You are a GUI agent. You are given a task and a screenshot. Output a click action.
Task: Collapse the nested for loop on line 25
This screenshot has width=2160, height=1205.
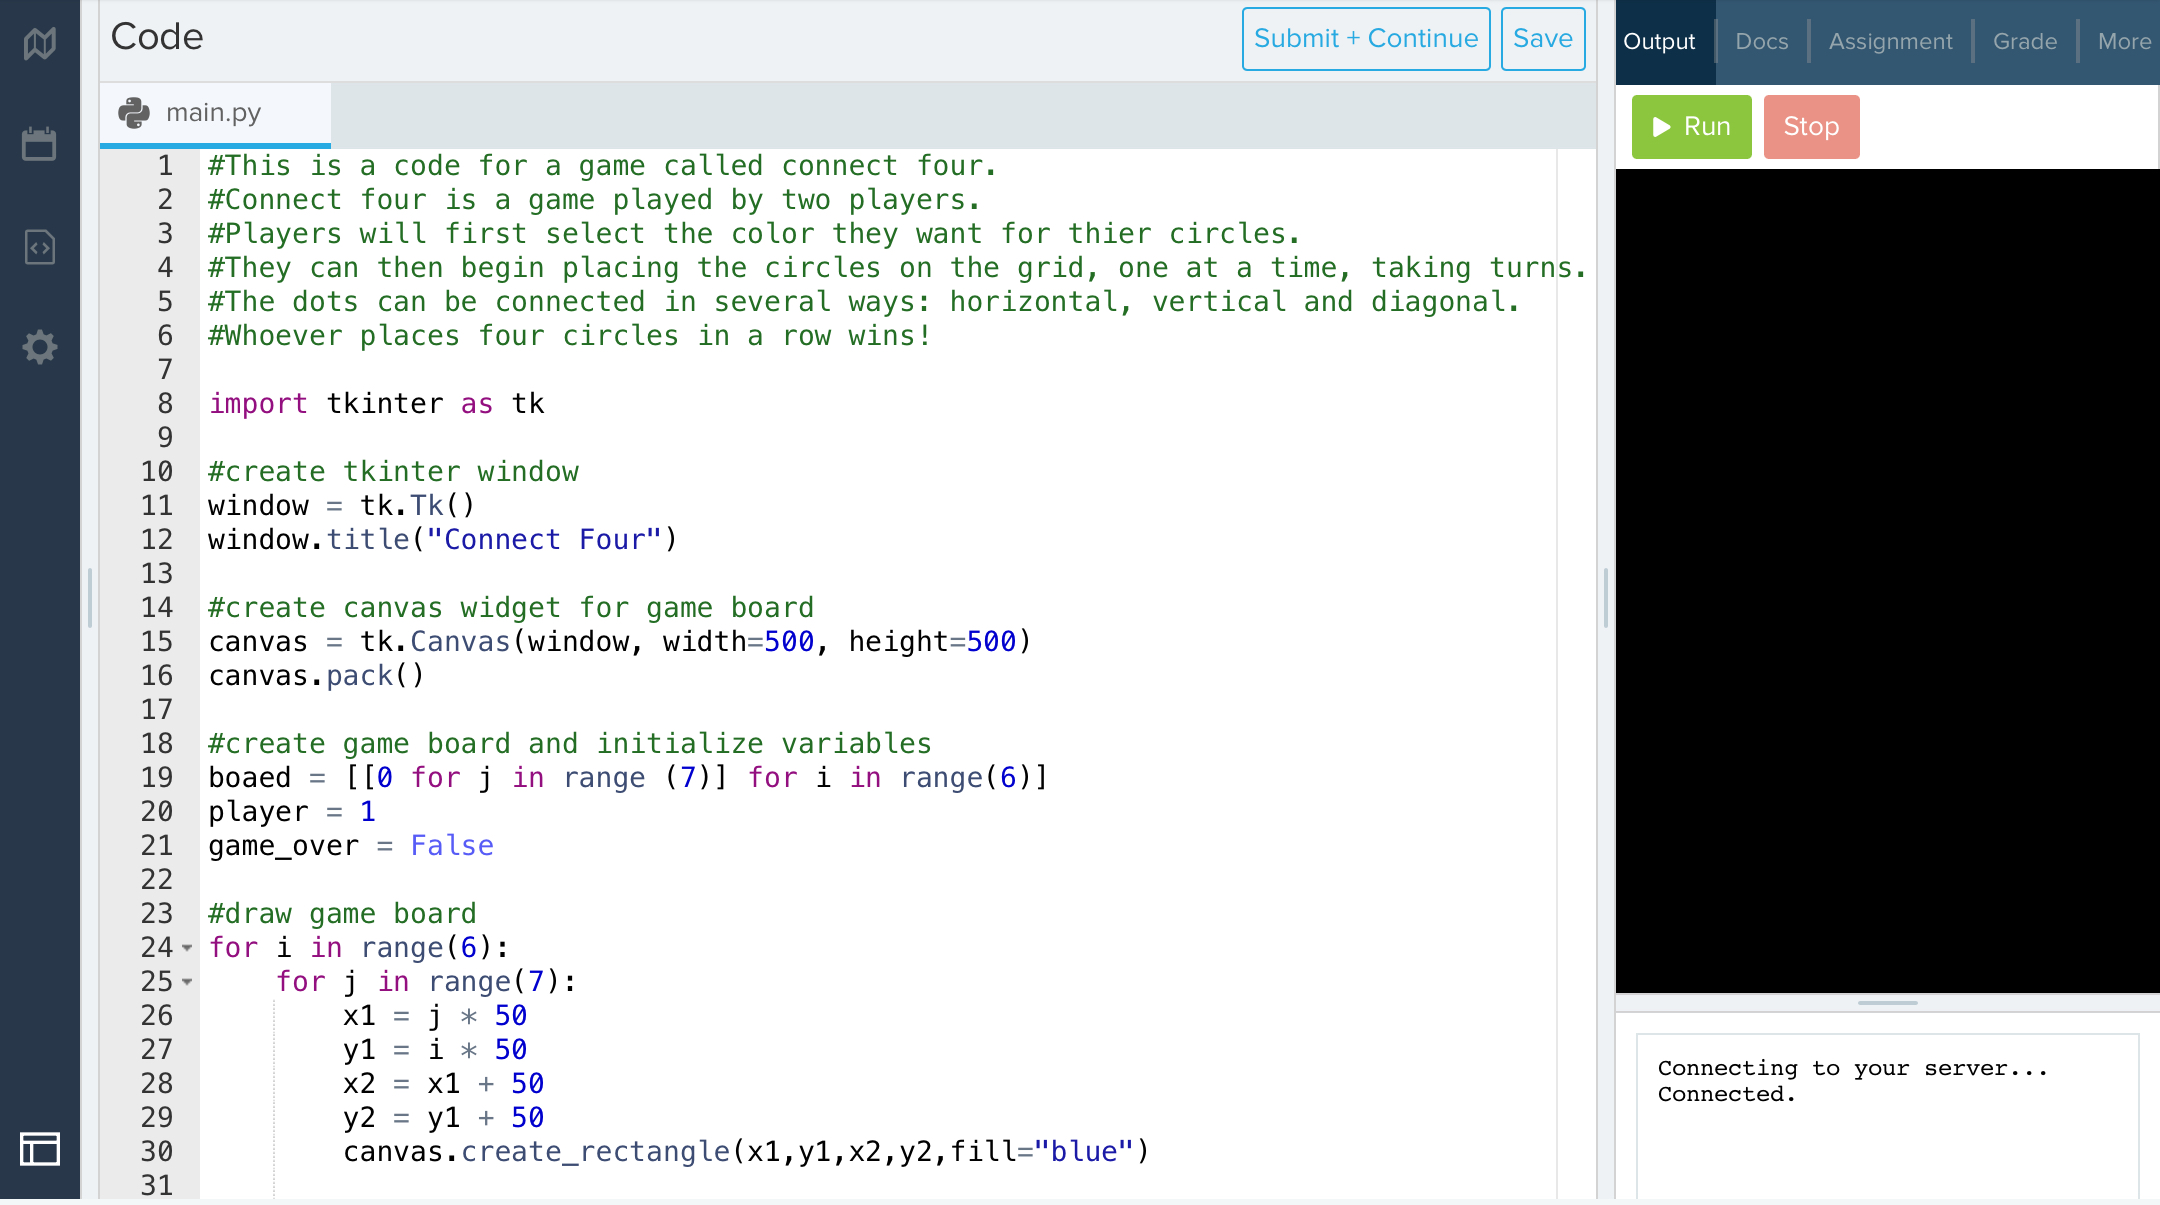(x=187, y=982)
